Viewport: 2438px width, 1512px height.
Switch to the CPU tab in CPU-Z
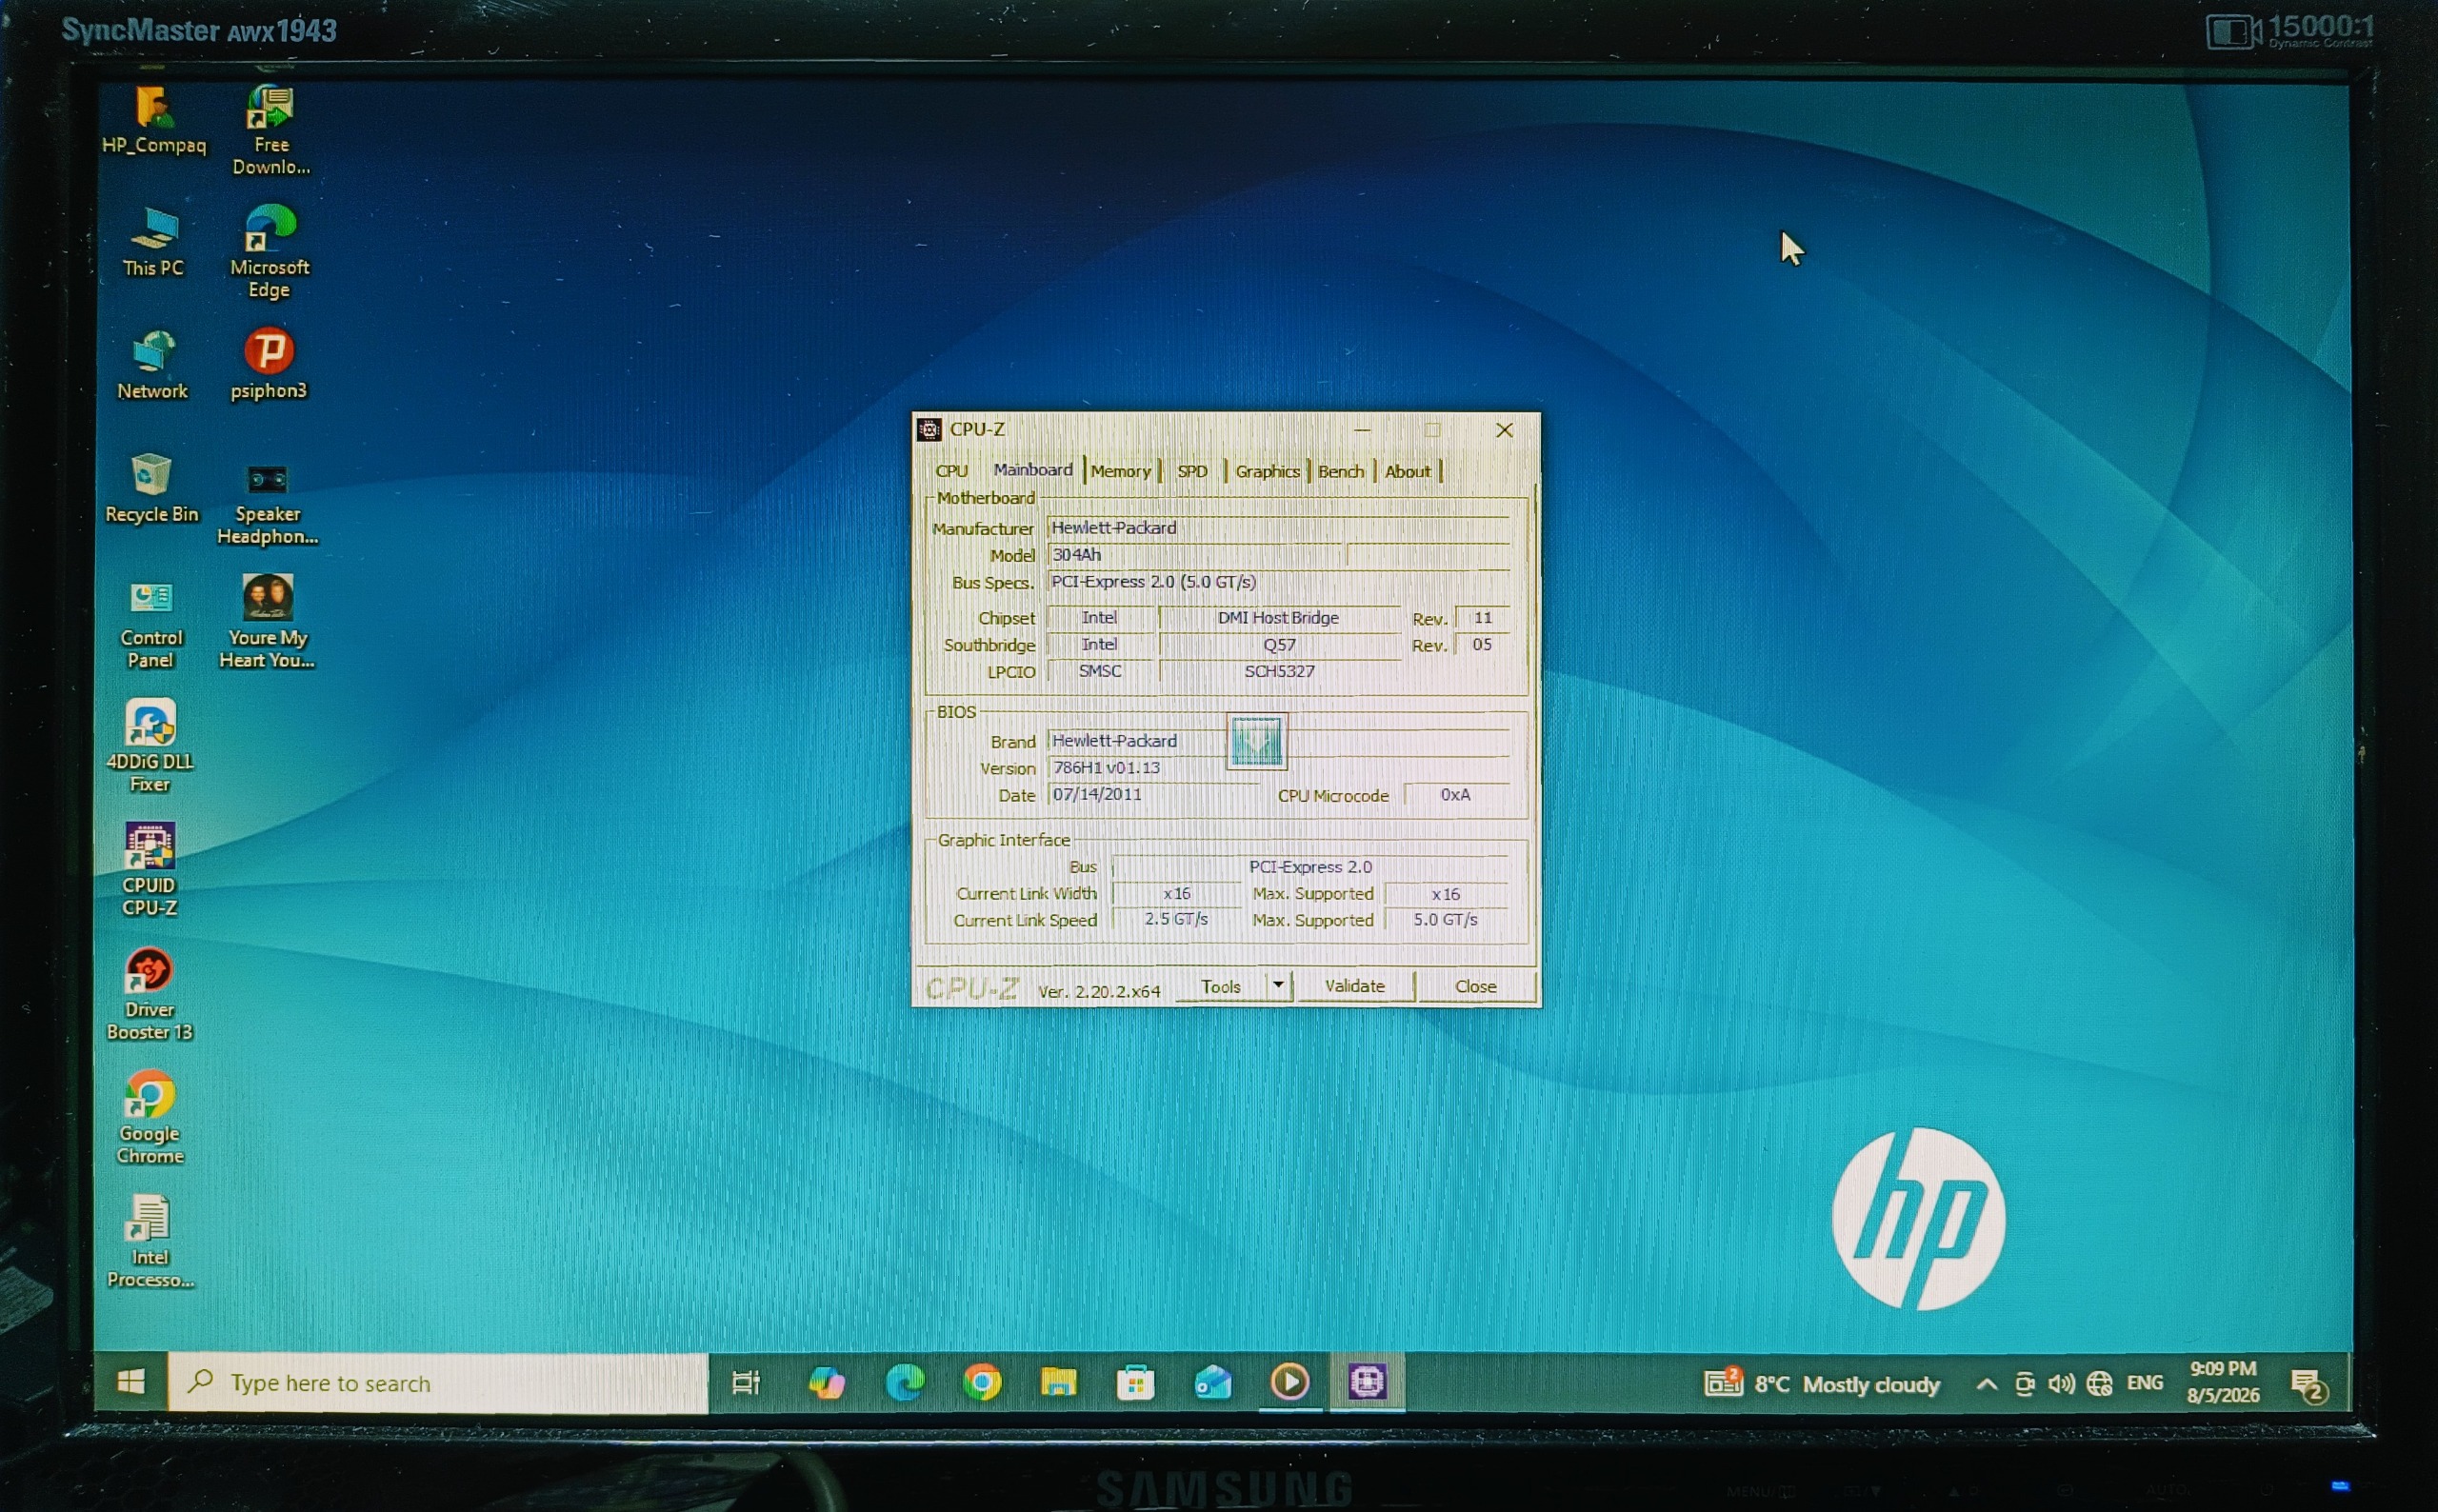point(951,471)
